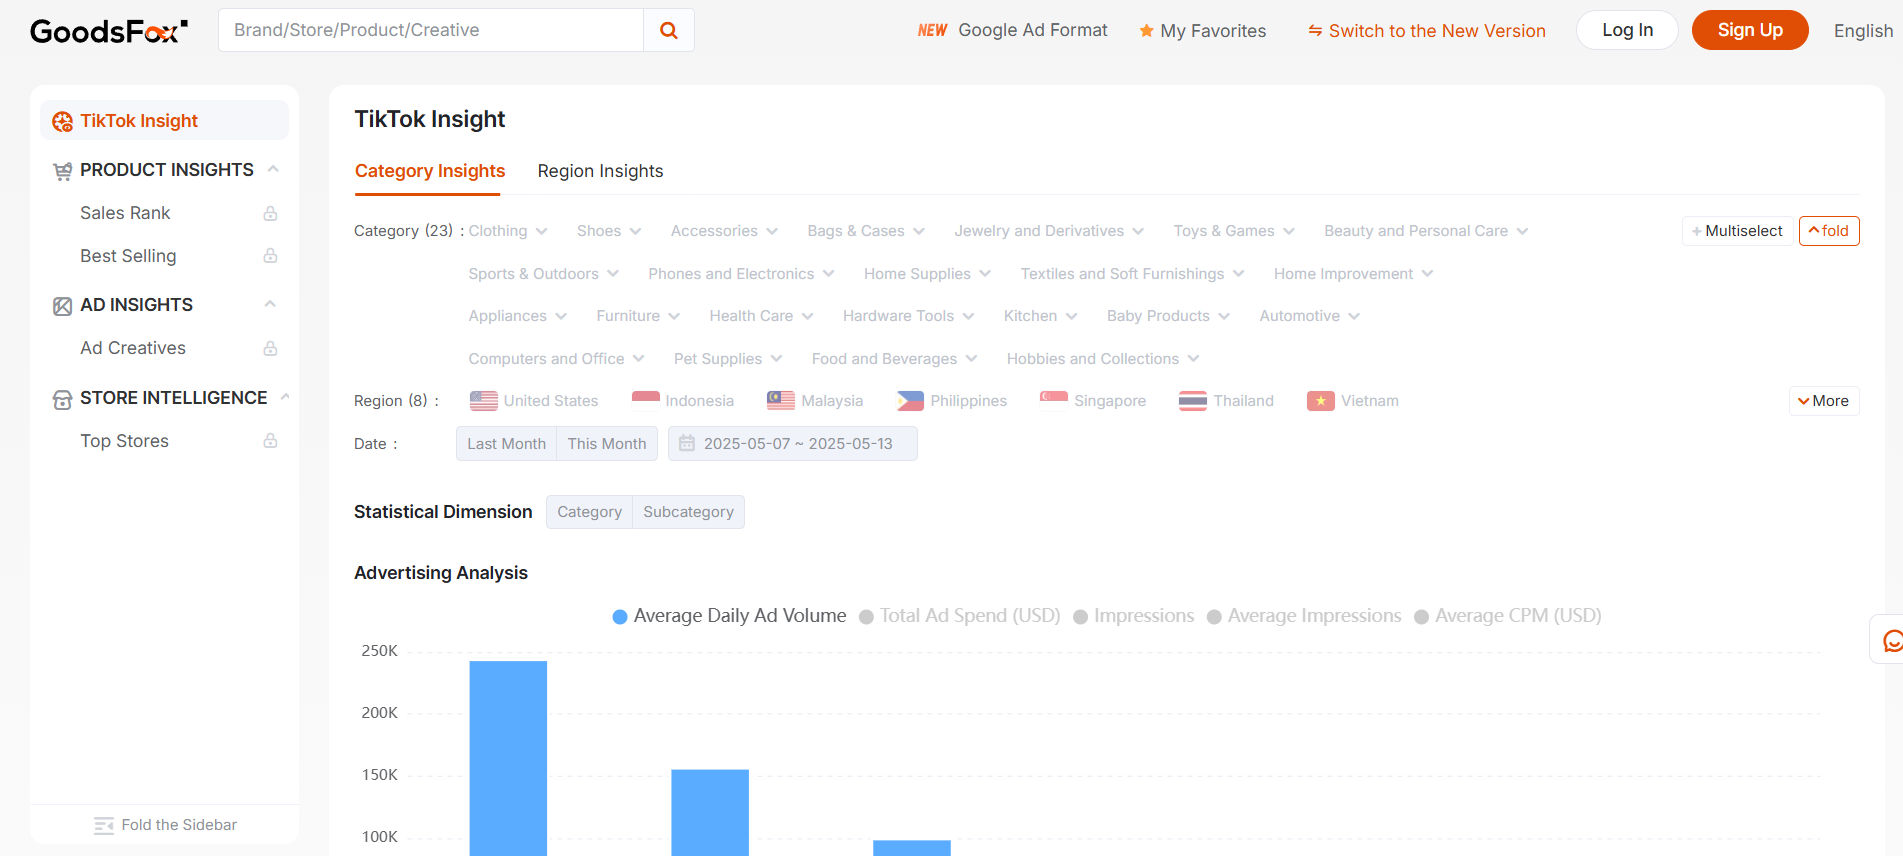The height and width of the screenshot is (856, 1903).
Task: Click the lock icon beside Best Selling
Action: 270,256
